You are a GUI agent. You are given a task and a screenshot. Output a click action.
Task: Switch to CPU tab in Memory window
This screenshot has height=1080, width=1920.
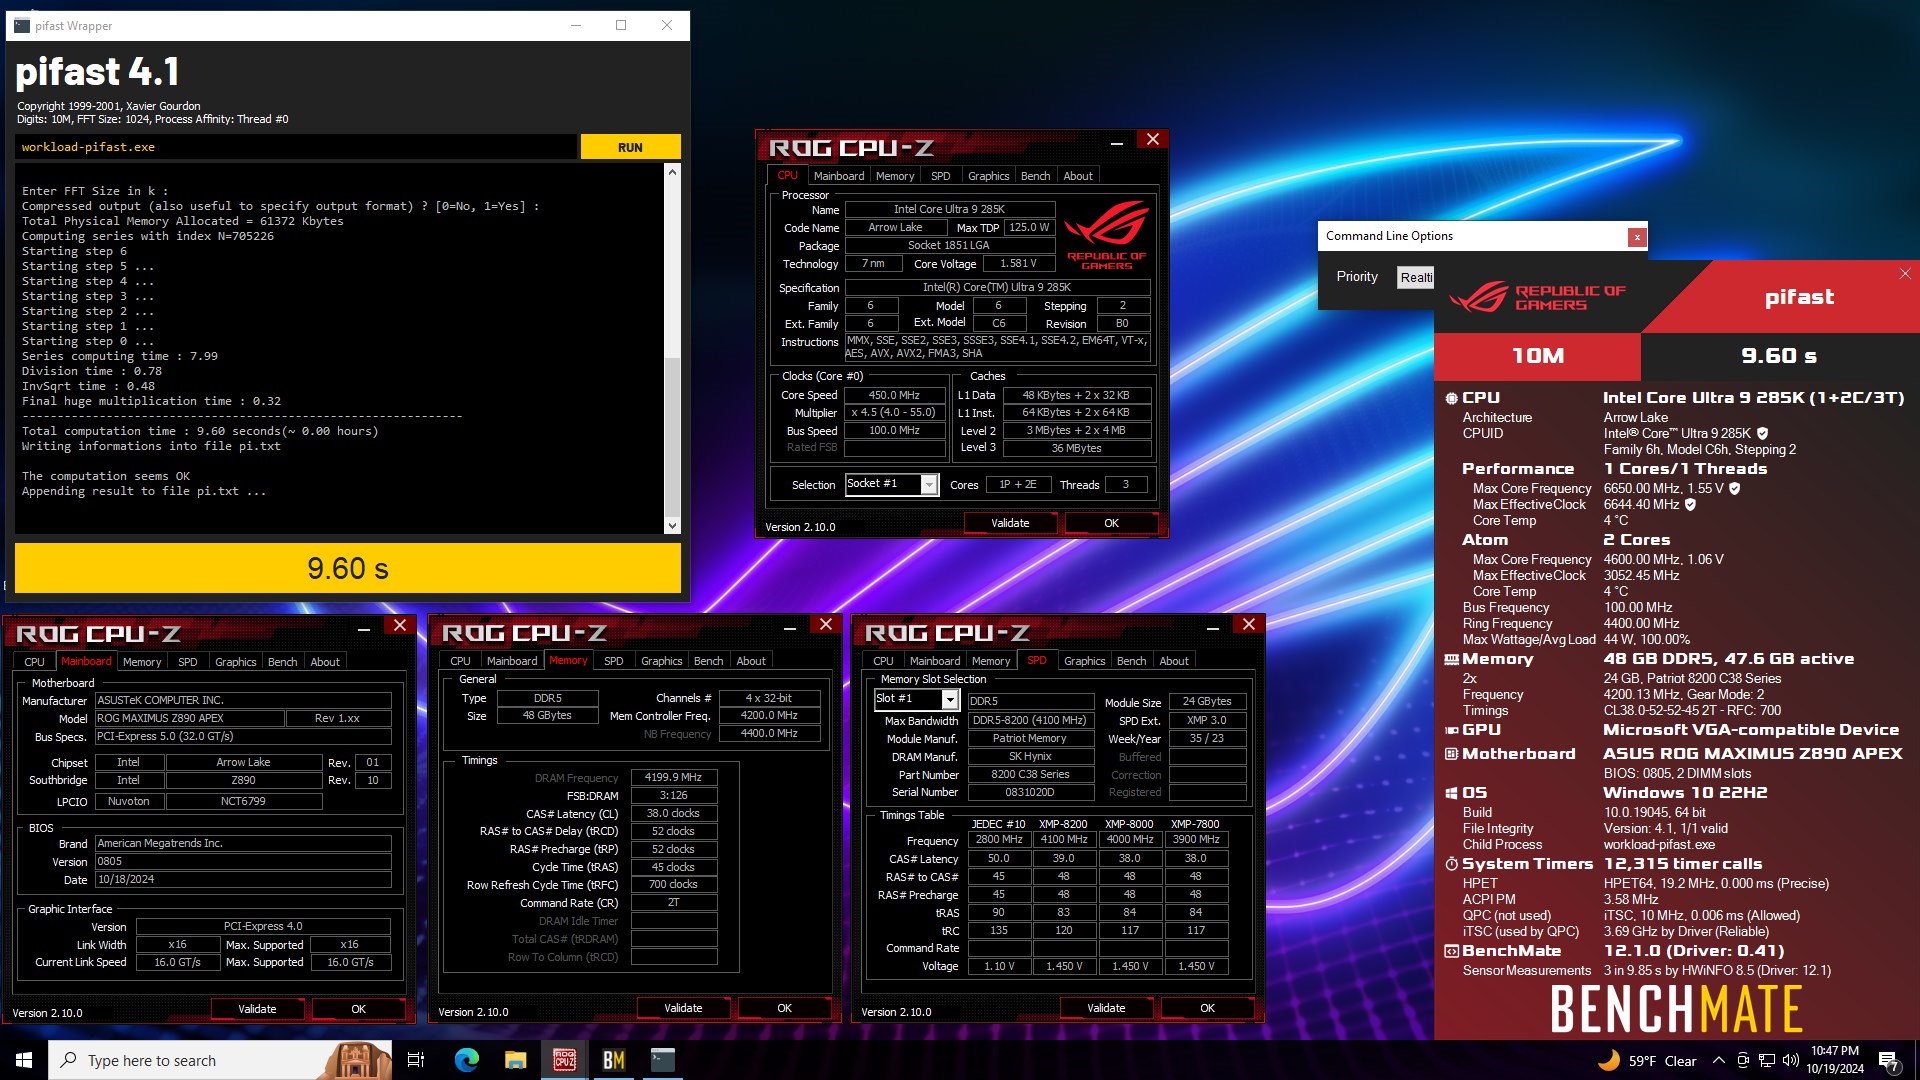click(x=460, y=661)
